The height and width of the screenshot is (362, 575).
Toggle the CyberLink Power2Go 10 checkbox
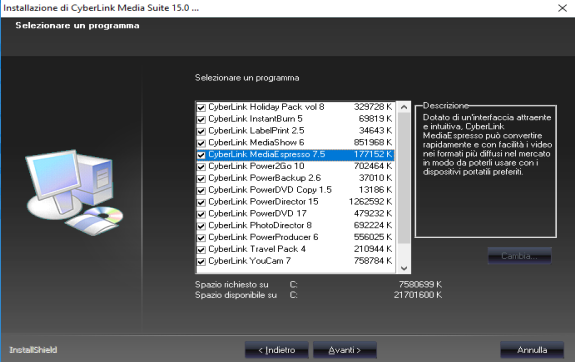click(201, 167)
